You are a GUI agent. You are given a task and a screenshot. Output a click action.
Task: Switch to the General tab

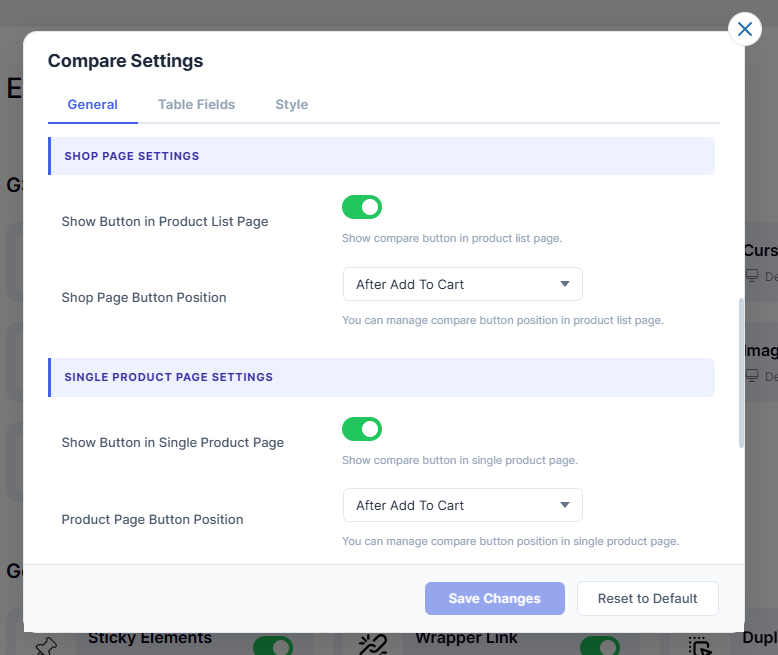point(93,104)
